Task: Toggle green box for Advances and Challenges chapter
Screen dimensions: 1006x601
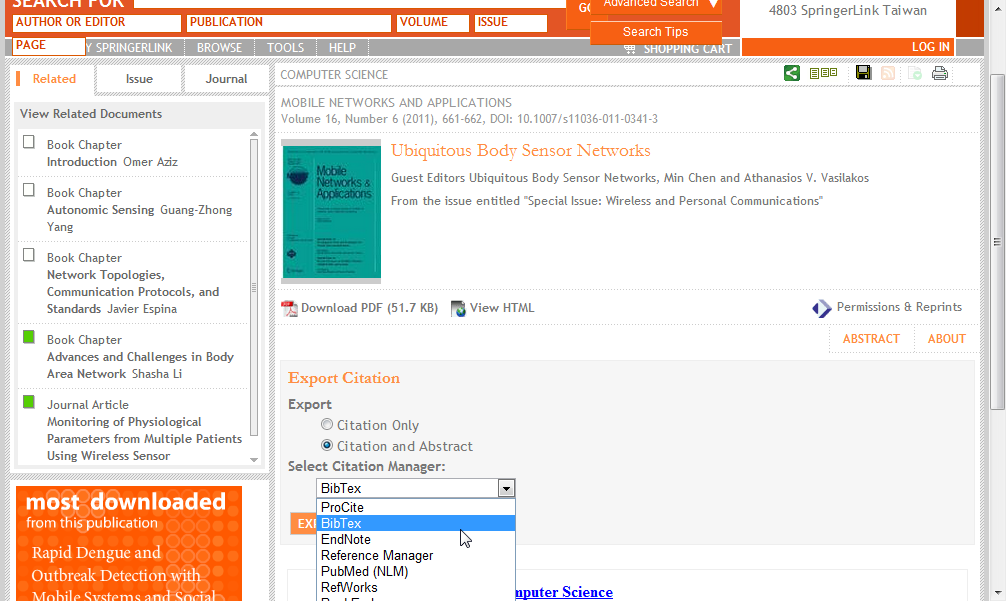Action: [29, 337]
